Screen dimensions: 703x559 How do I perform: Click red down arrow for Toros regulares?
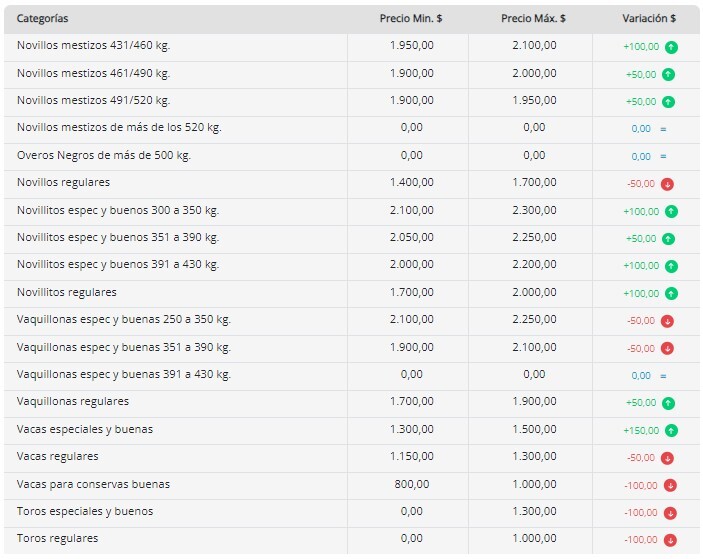coord(669,540)
